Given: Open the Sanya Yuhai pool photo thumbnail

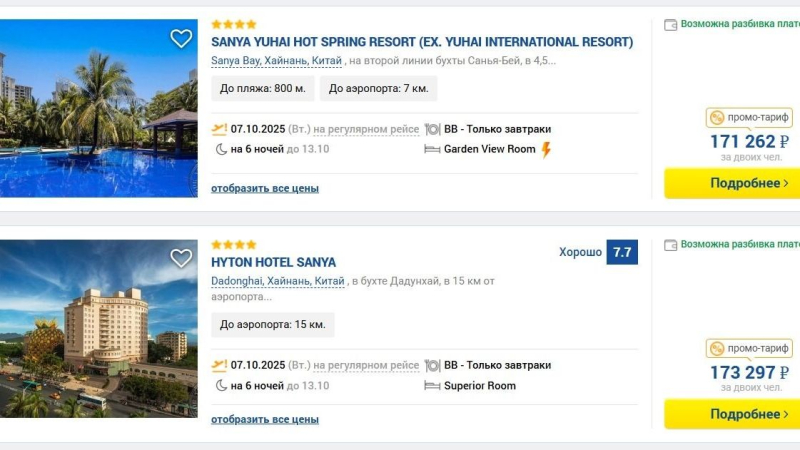Looking at the screenshot, I should tap(98, 108).
